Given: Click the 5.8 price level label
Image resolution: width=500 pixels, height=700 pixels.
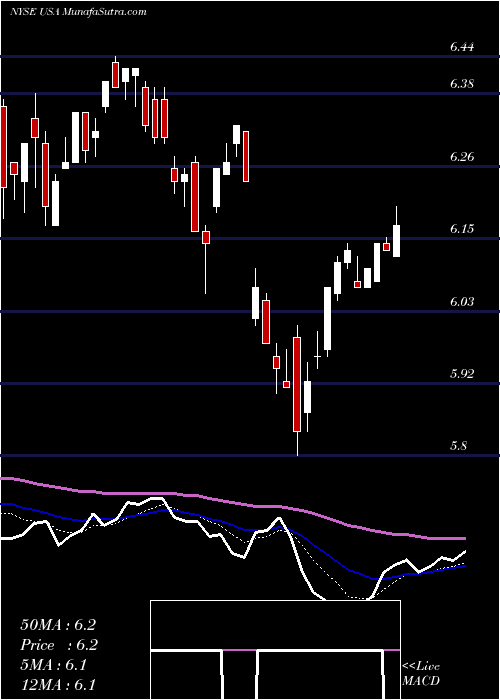Looking at the screenshot, I should pos(458,446).
